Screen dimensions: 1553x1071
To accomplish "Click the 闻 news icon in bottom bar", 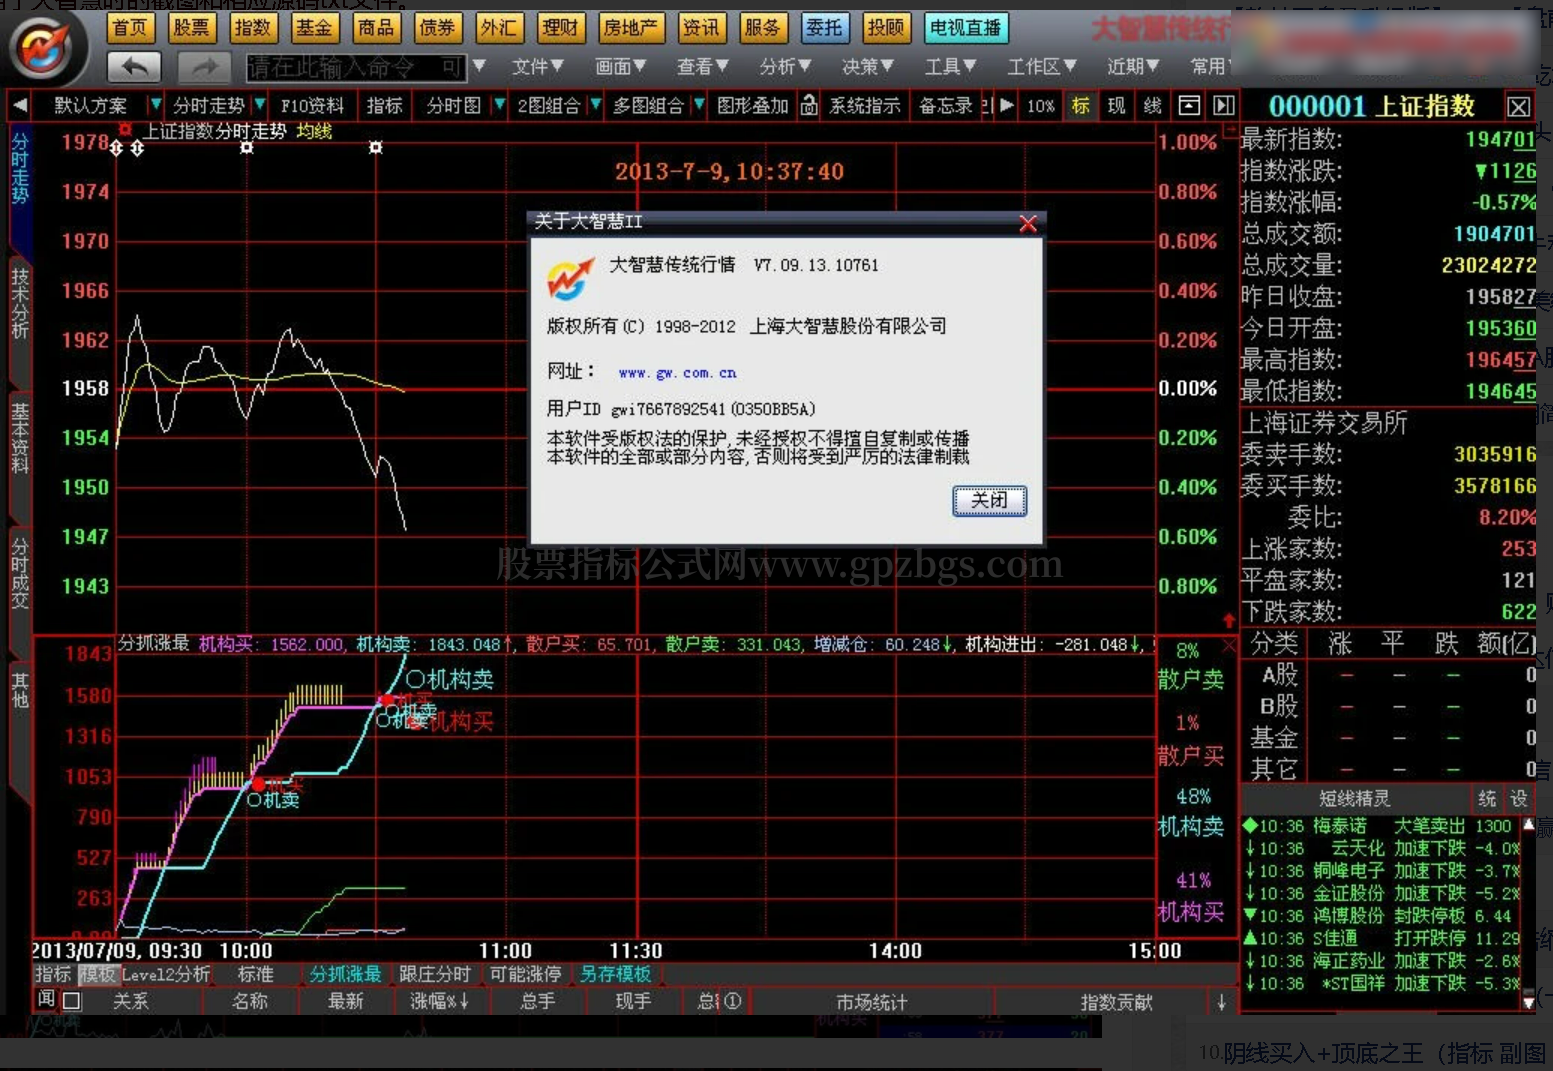I will click(46, 999).
